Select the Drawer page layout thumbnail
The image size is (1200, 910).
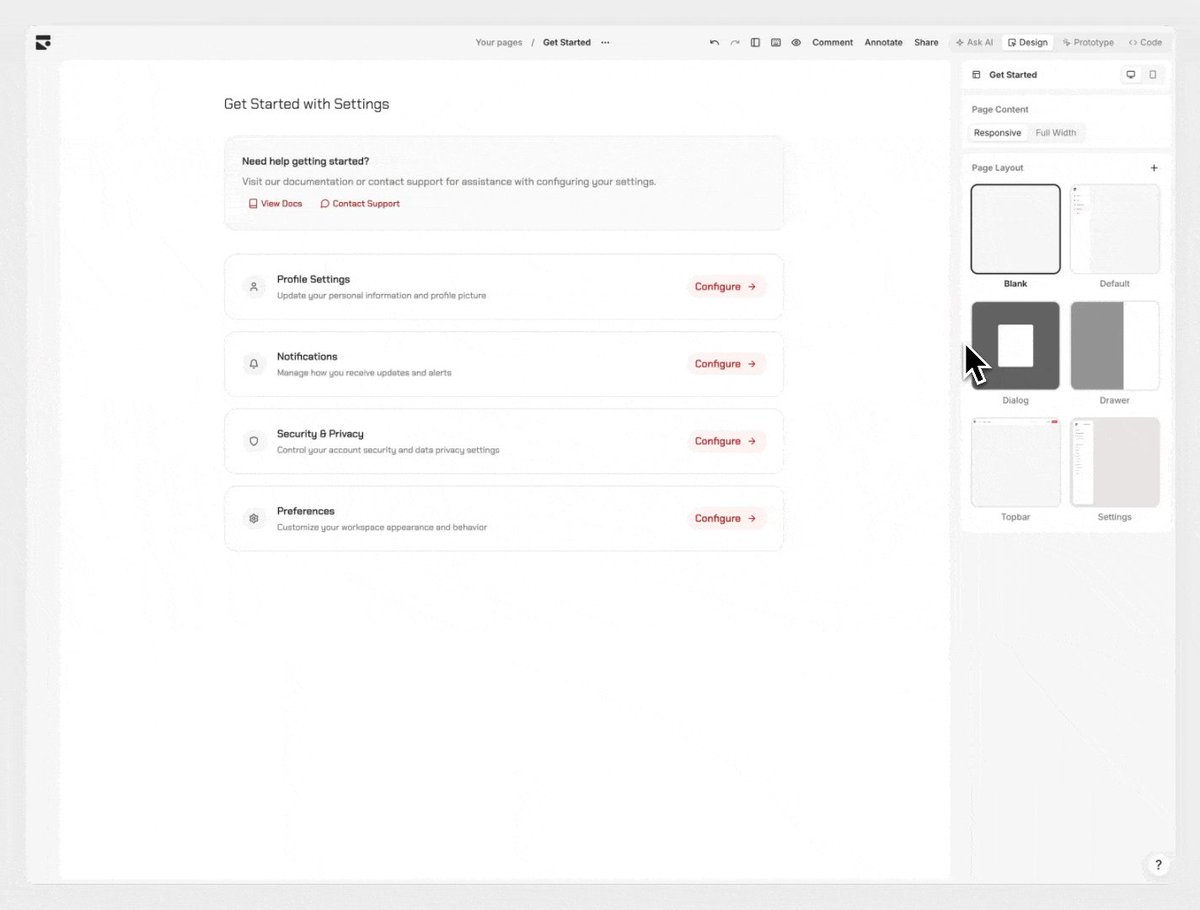click(x=1115, y=346)
